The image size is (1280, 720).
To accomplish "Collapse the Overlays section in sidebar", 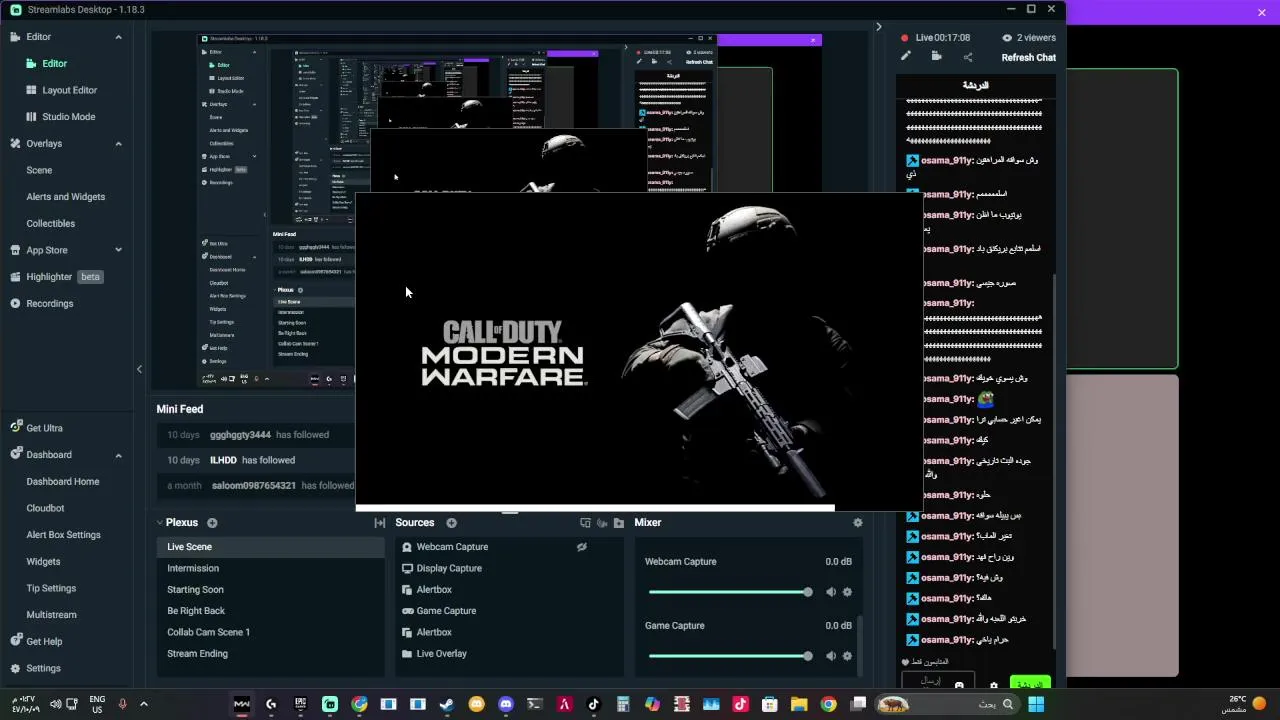I will click(x=118, y=143).
